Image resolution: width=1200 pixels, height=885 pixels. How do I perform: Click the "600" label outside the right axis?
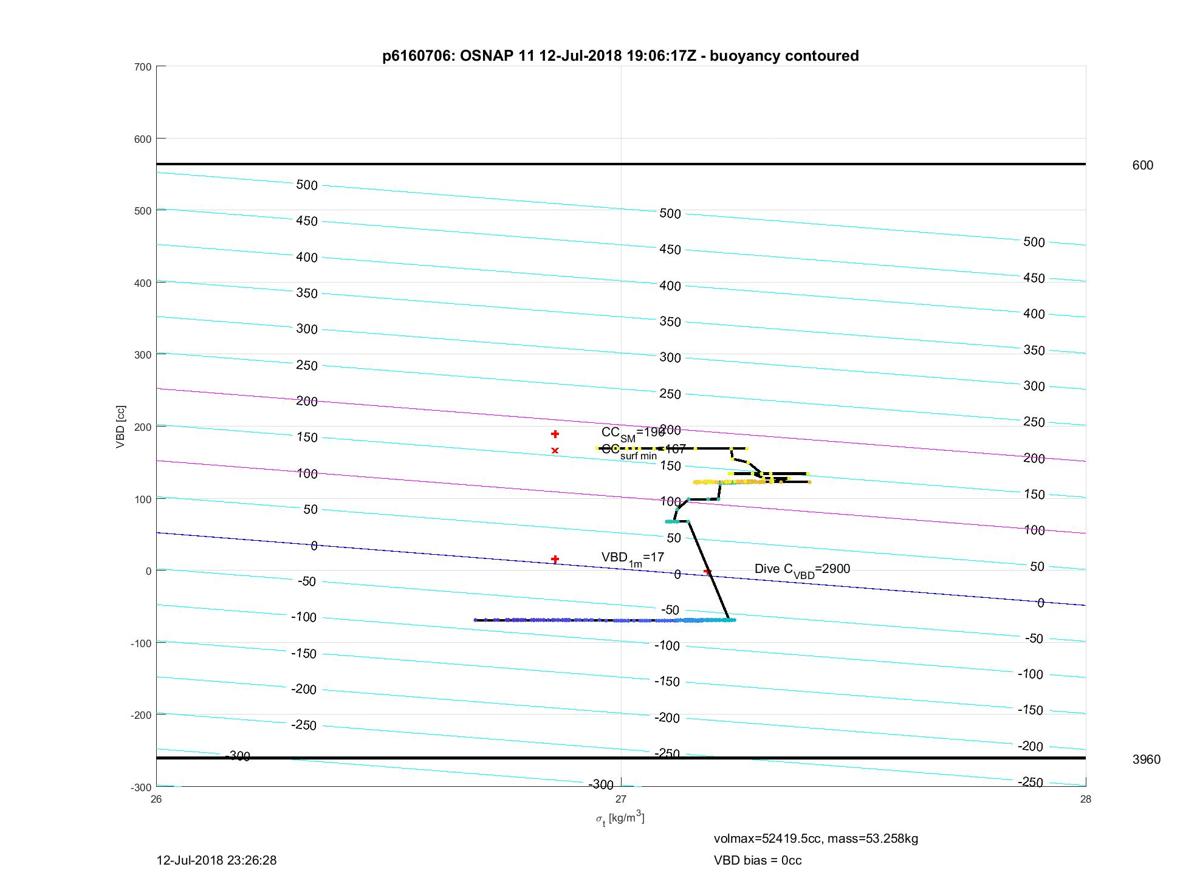click(1142, 166)
